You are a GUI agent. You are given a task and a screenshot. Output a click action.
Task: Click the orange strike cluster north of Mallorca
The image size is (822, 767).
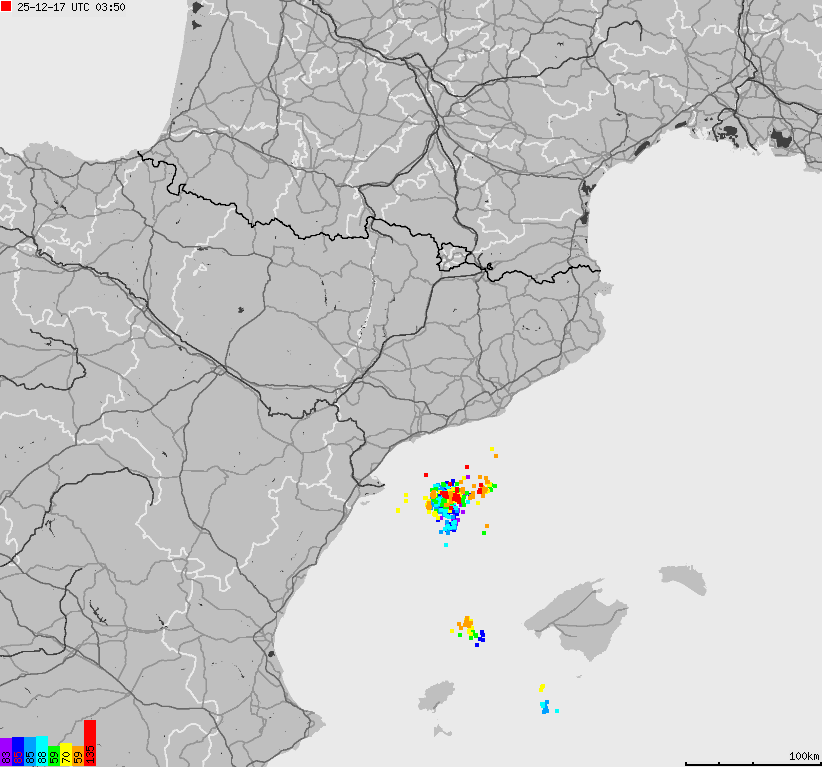point(465,623)
